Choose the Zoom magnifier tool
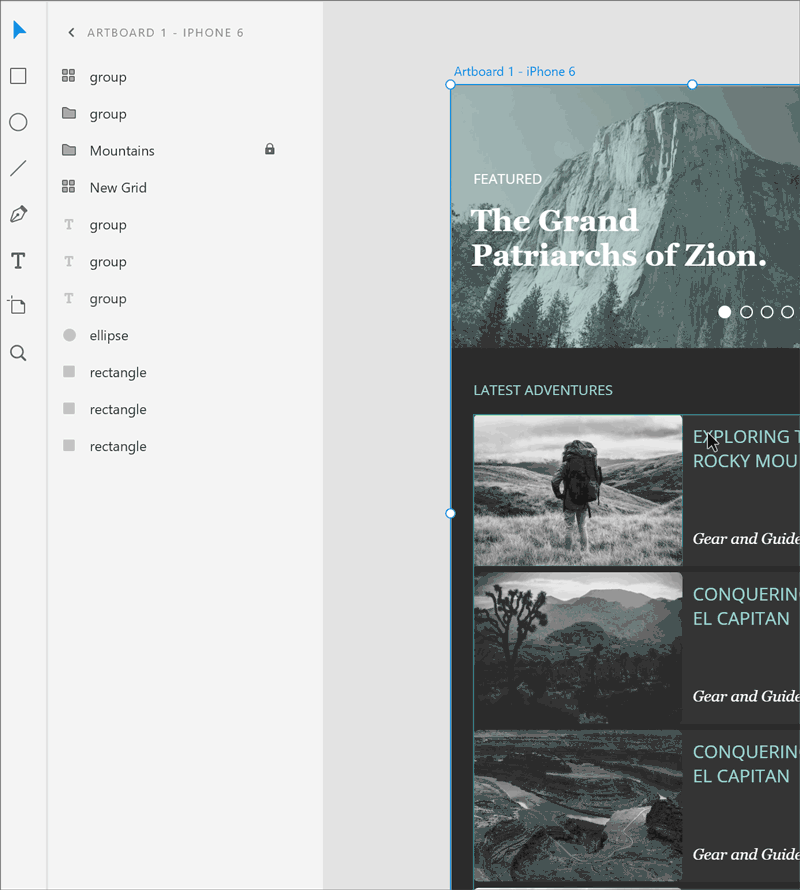800x890 pixels. pos(18,353)
